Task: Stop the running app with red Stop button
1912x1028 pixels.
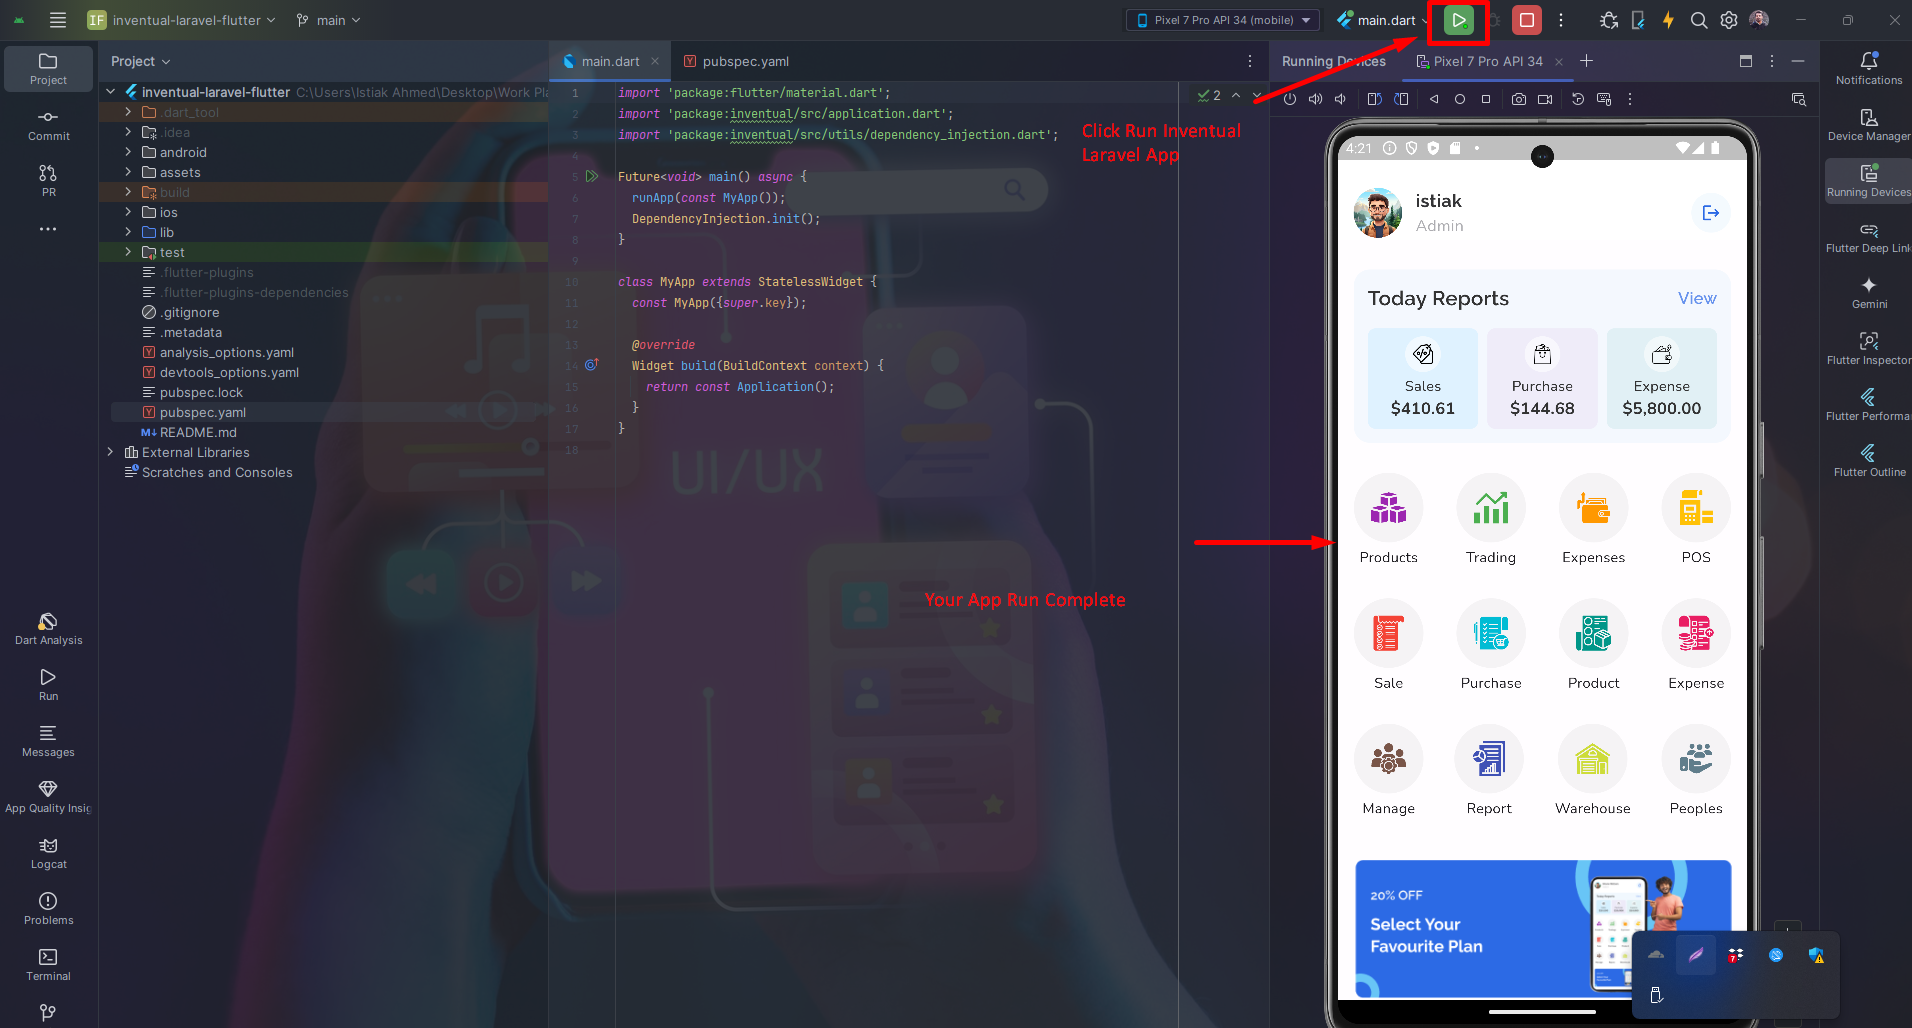Action: (x=1526, y=20)
